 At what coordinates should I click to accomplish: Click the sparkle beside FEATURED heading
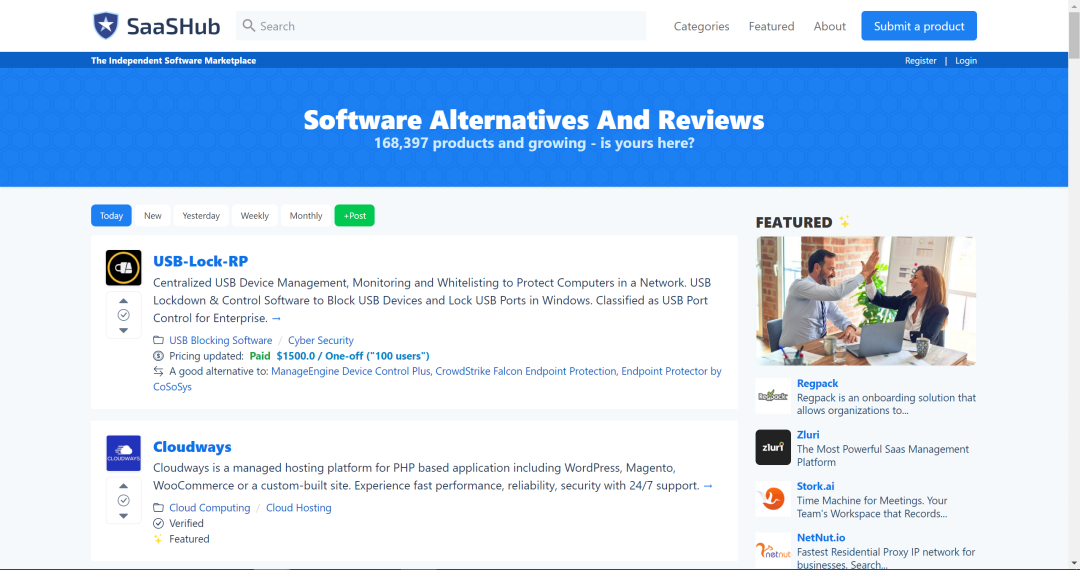pos(844,222)
